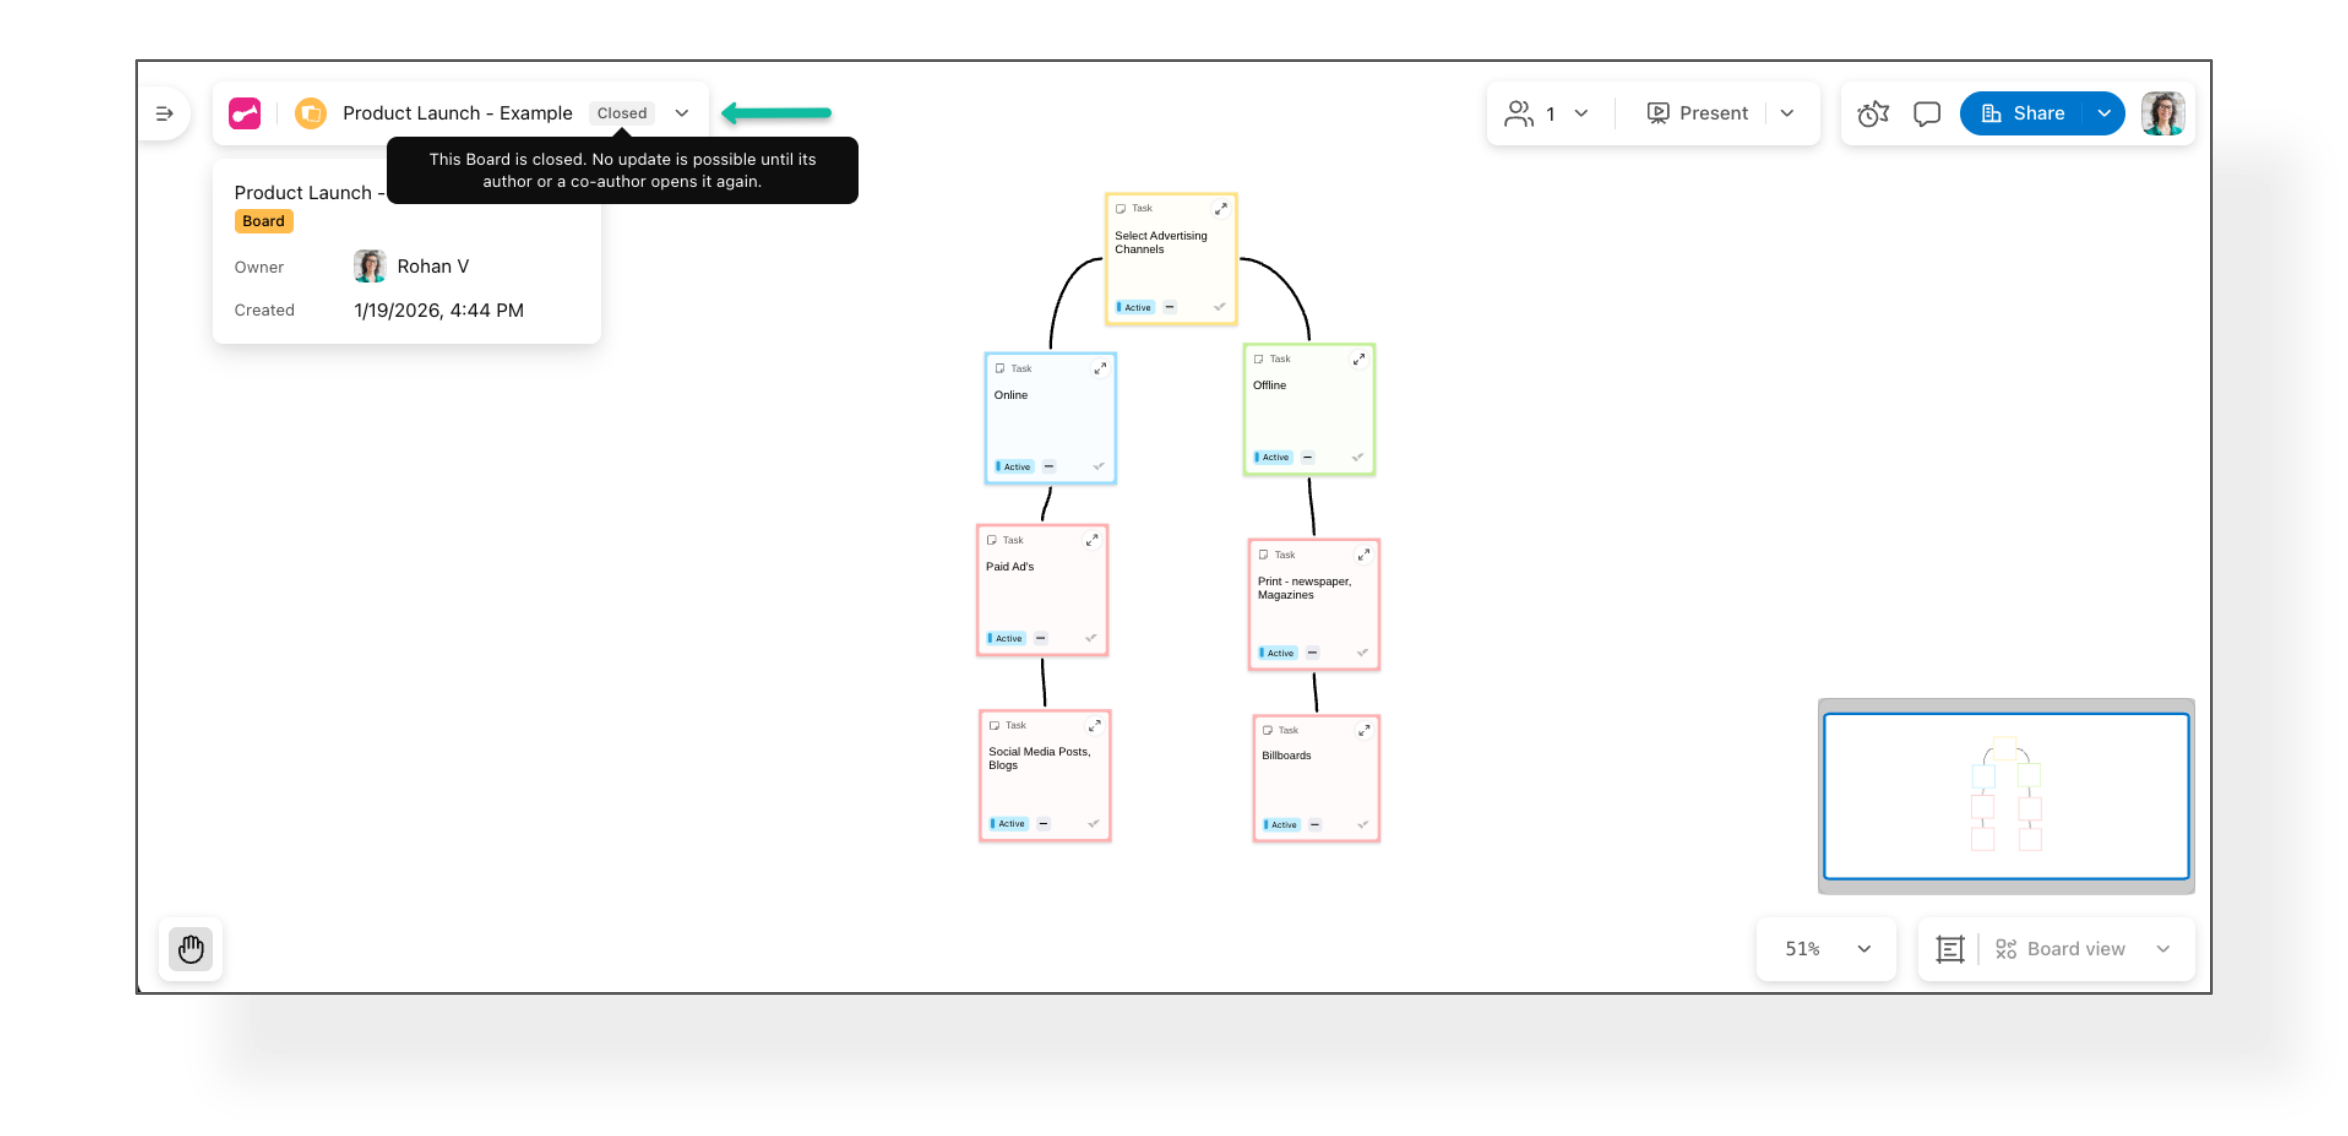
Task: Click the minimap preview thumbnail
Action: tap(2005, 796)
